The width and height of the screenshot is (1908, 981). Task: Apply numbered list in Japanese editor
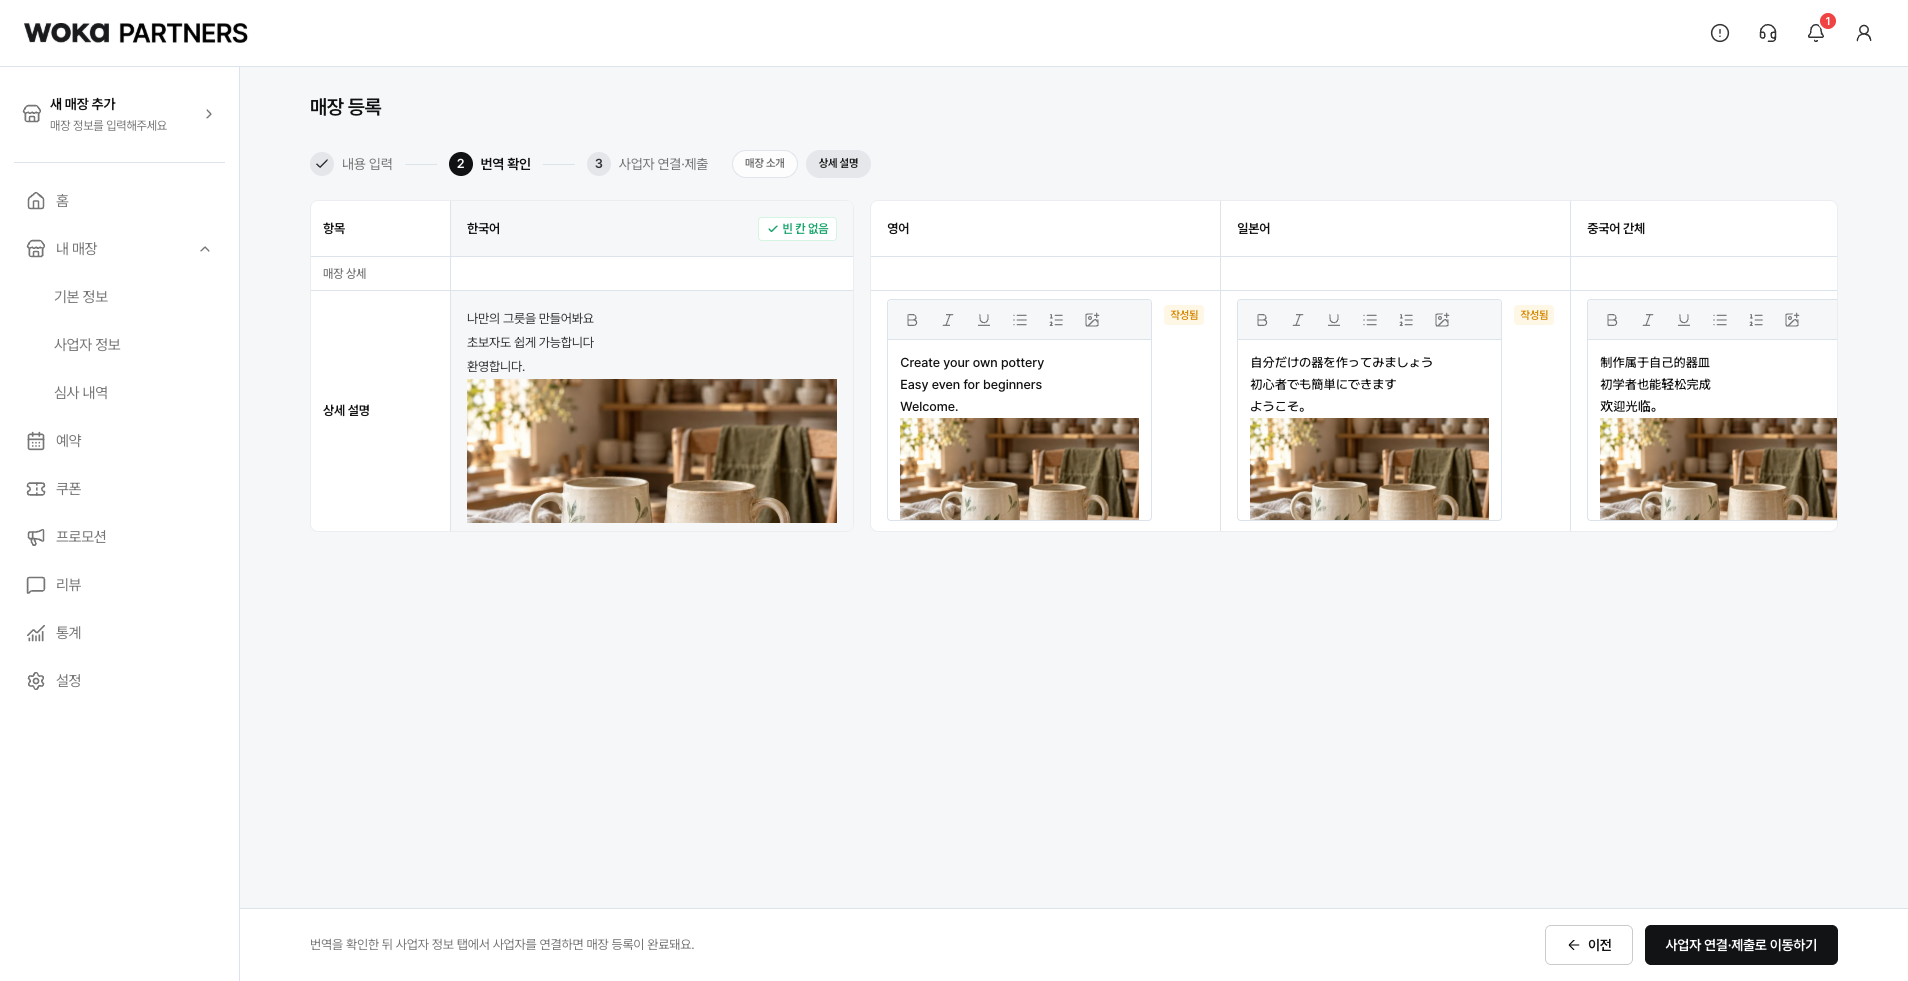pos(1406,320)
